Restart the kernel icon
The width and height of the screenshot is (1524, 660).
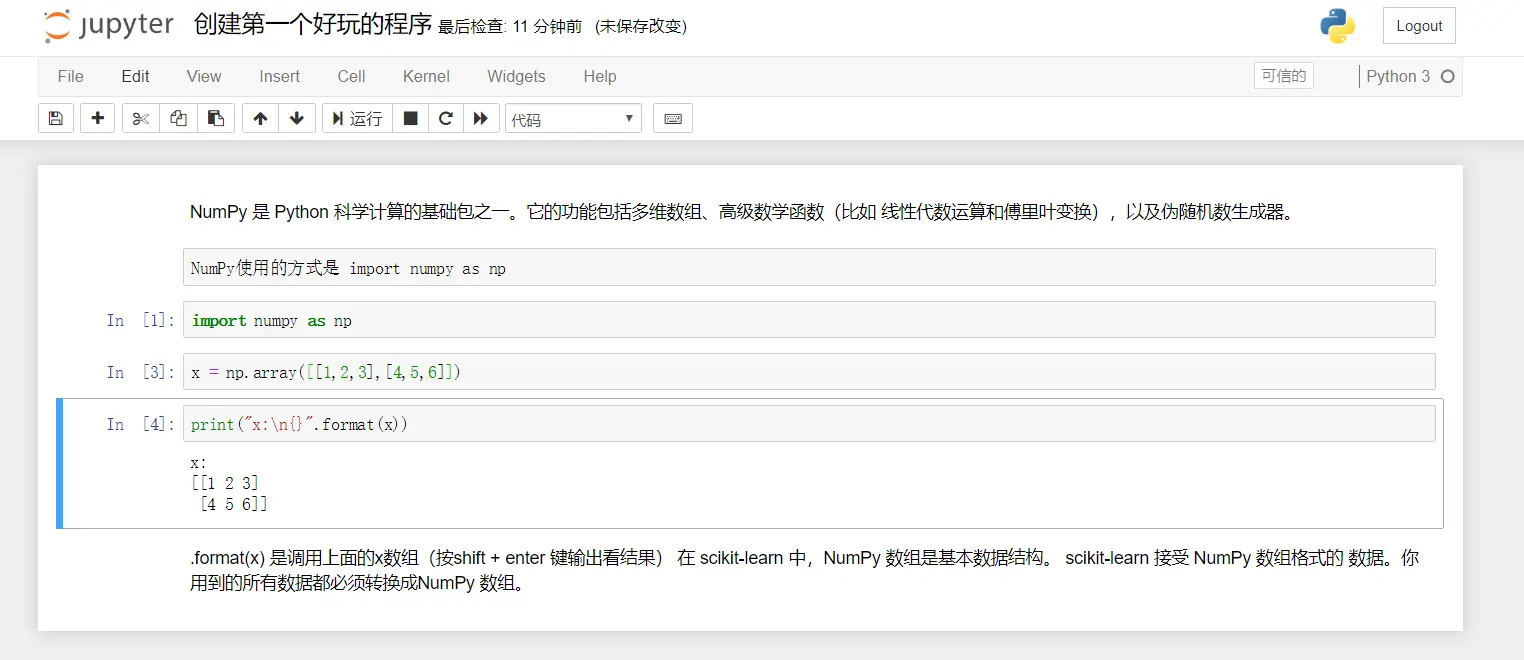446,118
